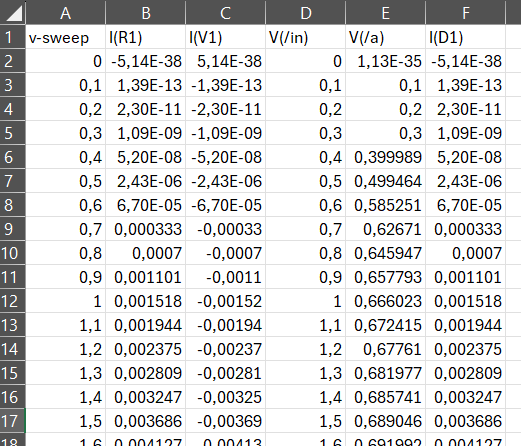This screenshot has width=521, height=446.
Task: Select cell C7 with -2,43E-06
Action: click(226, 181)
